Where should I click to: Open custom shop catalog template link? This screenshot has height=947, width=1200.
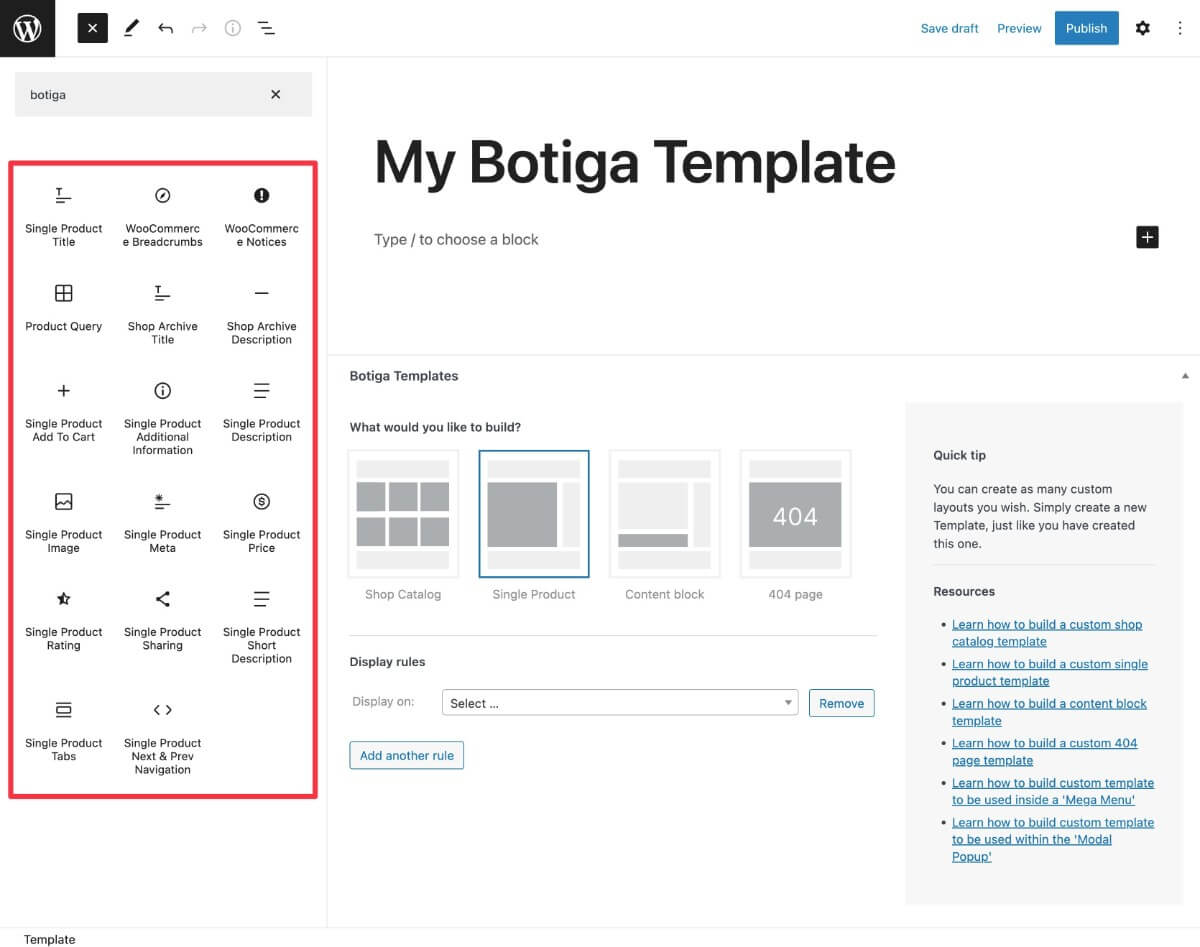pyautogui.click(x=1047, y=633)
